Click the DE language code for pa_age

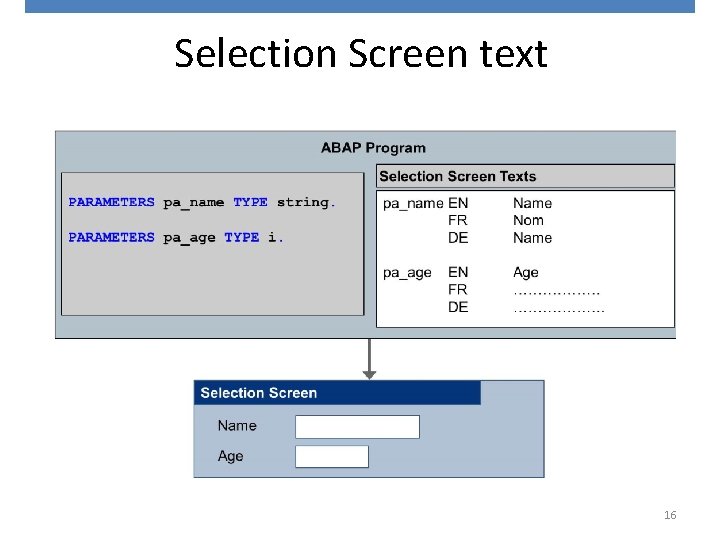(x=458, y=307)
